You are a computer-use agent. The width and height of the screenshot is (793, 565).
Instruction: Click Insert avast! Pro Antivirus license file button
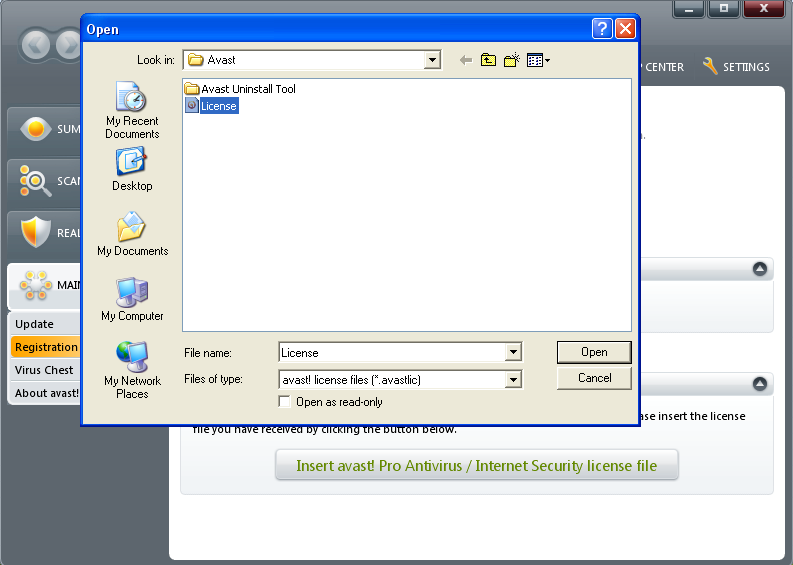pyautogui.click(x=476, y=465)
